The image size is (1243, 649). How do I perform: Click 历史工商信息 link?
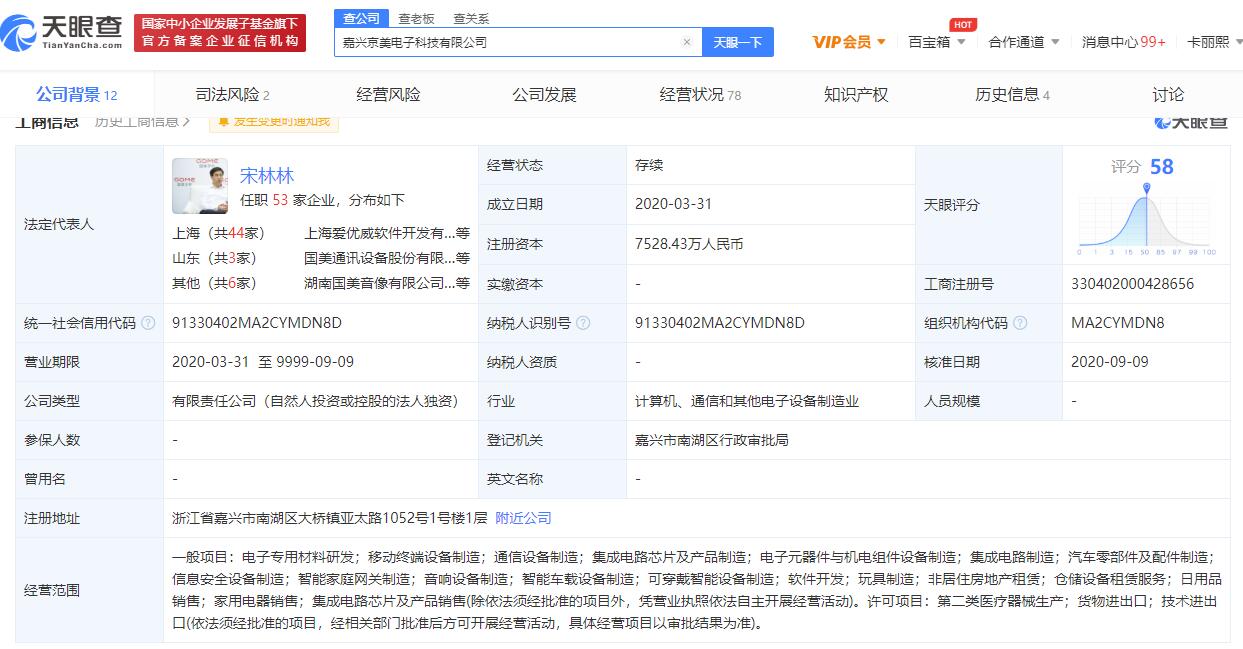142,121
